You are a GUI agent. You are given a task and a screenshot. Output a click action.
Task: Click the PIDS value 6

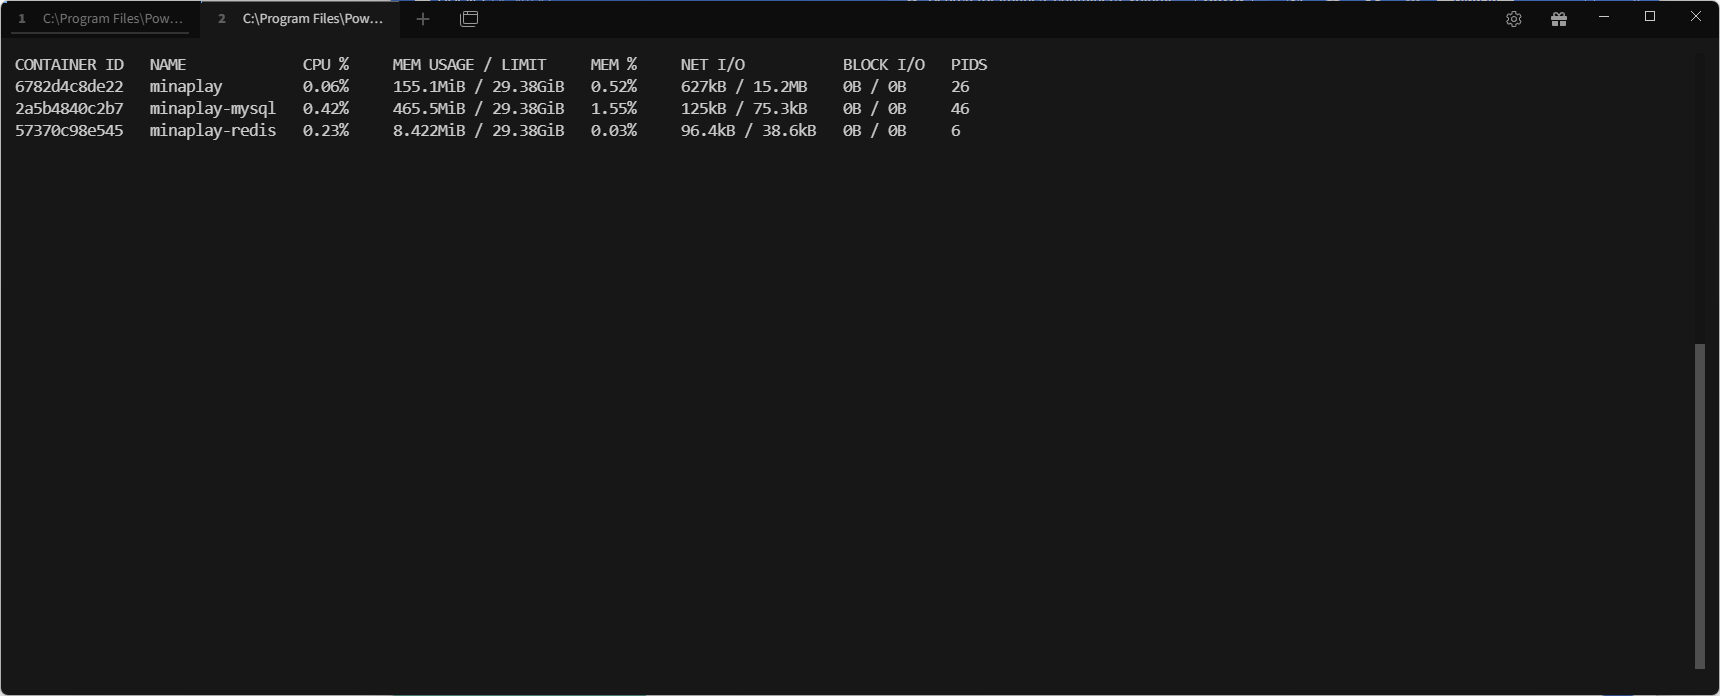(956, 131)
